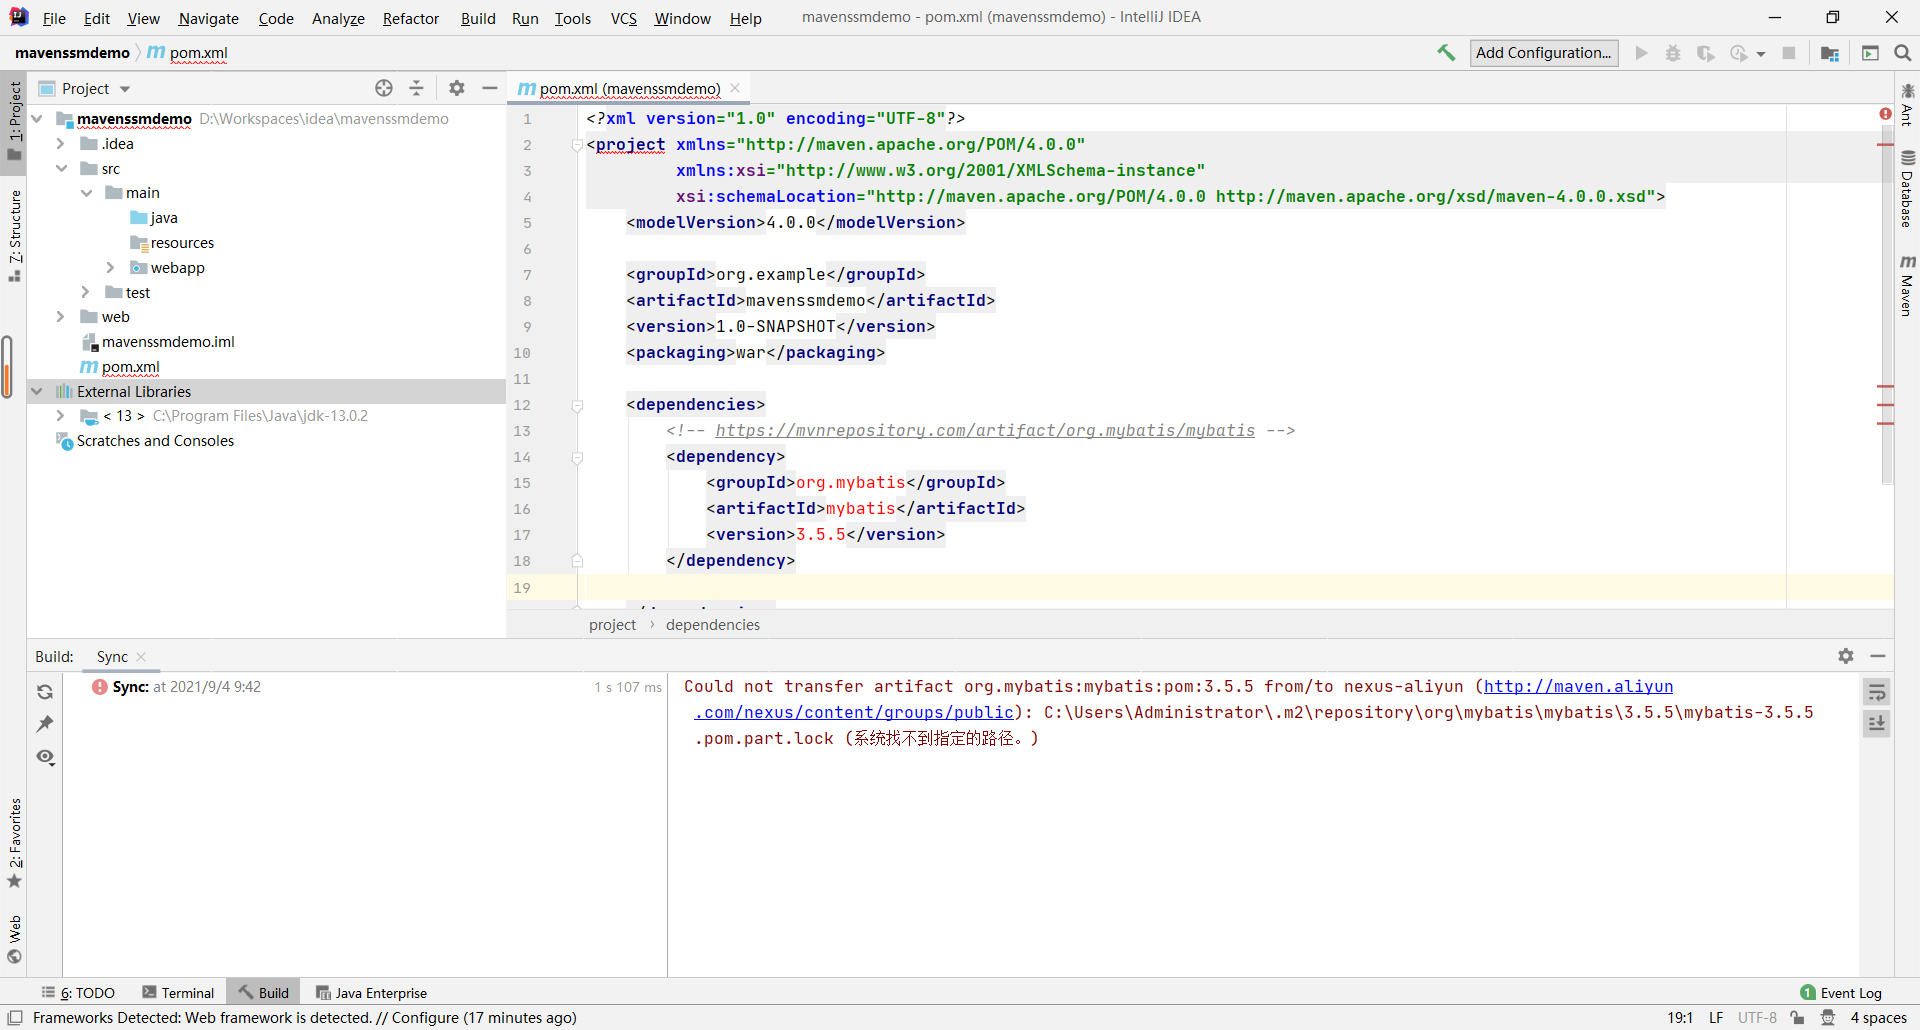Screen dimensions: 1920x1030
Task: Toggle fold on project tag line 2
Action: tap(577, 145)
